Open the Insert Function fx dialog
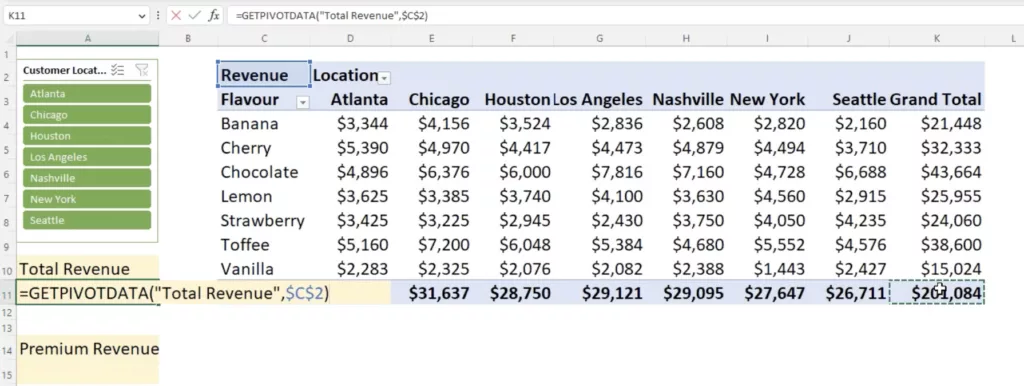The width and height of the screenshot is (1024, 386). click(214, 16)
